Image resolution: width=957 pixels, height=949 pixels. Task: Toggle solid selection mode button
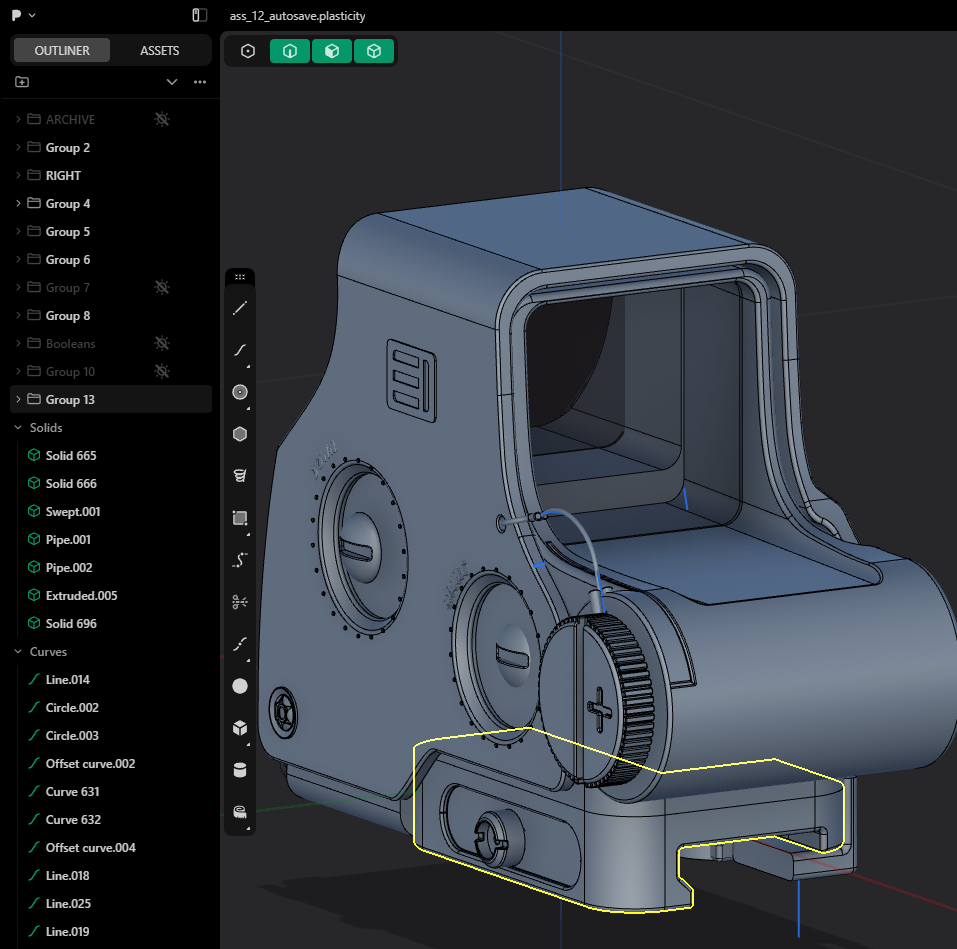pyautogui.click(x=374, y=51)
